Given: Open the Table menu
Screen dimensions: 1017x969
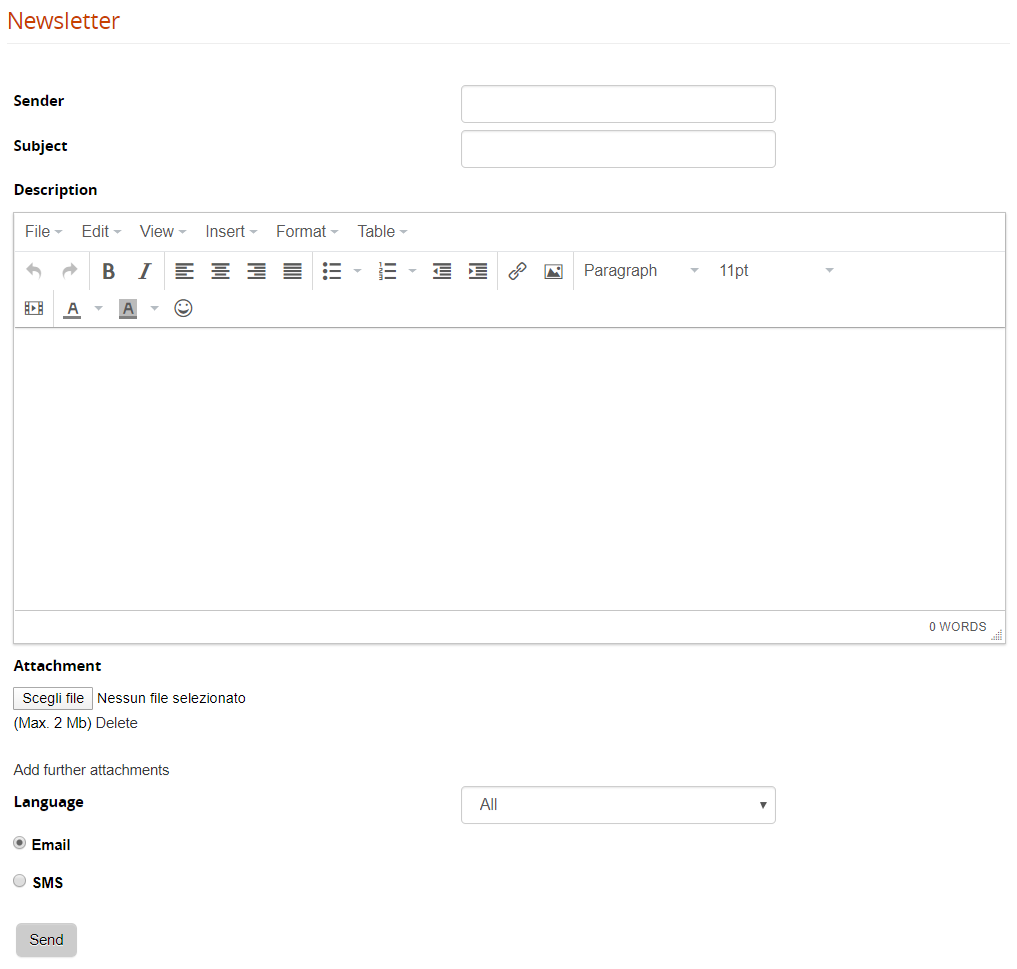Looking at the screenshot, I should pyautogui.click(x=382, y=231).
